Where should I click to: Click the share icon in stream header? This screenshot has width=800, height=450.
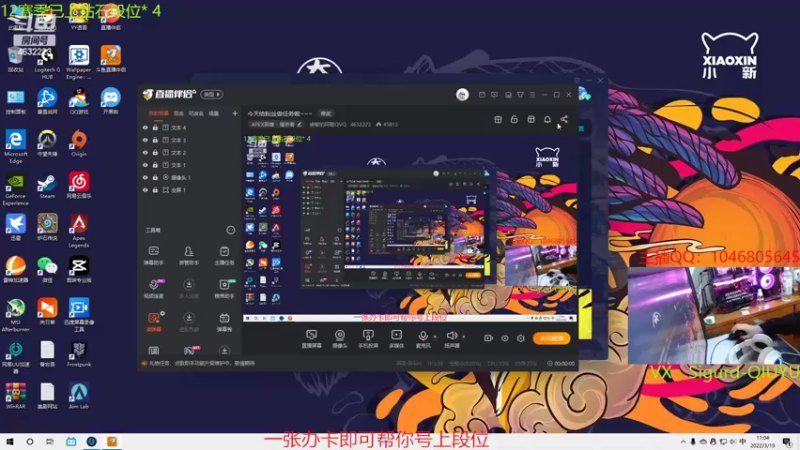tap(564, 119)
